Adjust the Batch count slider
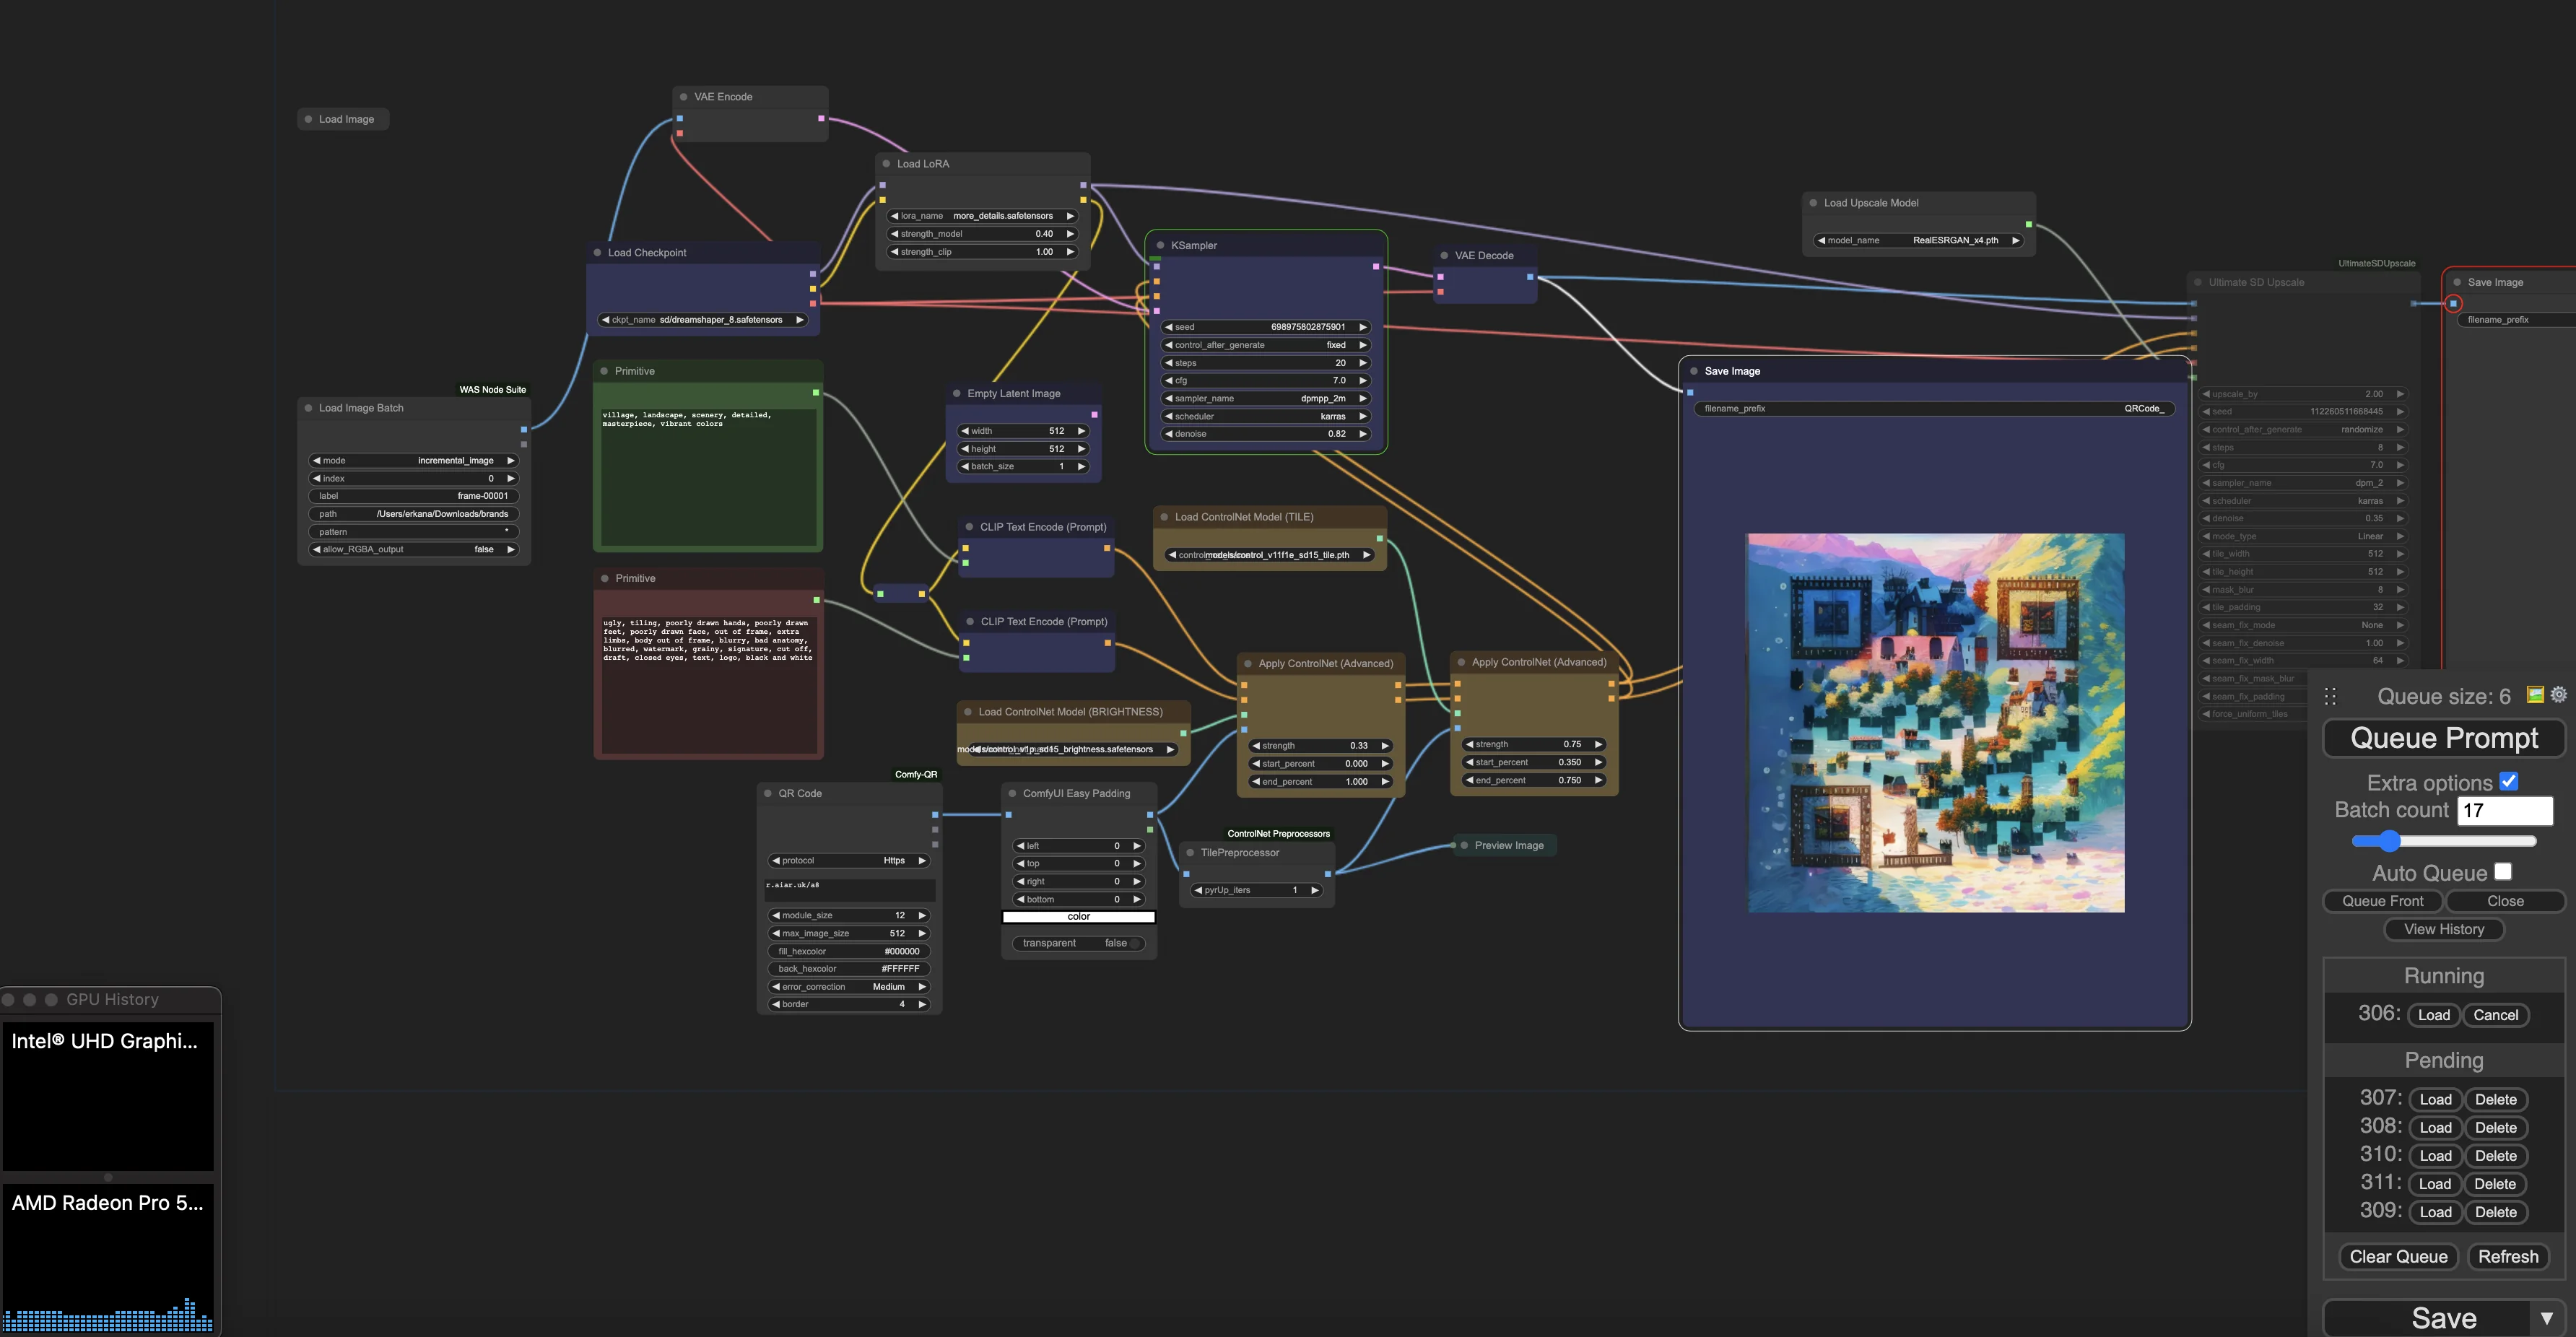Screen dimensions: 2576x1337 [2390, 841]
